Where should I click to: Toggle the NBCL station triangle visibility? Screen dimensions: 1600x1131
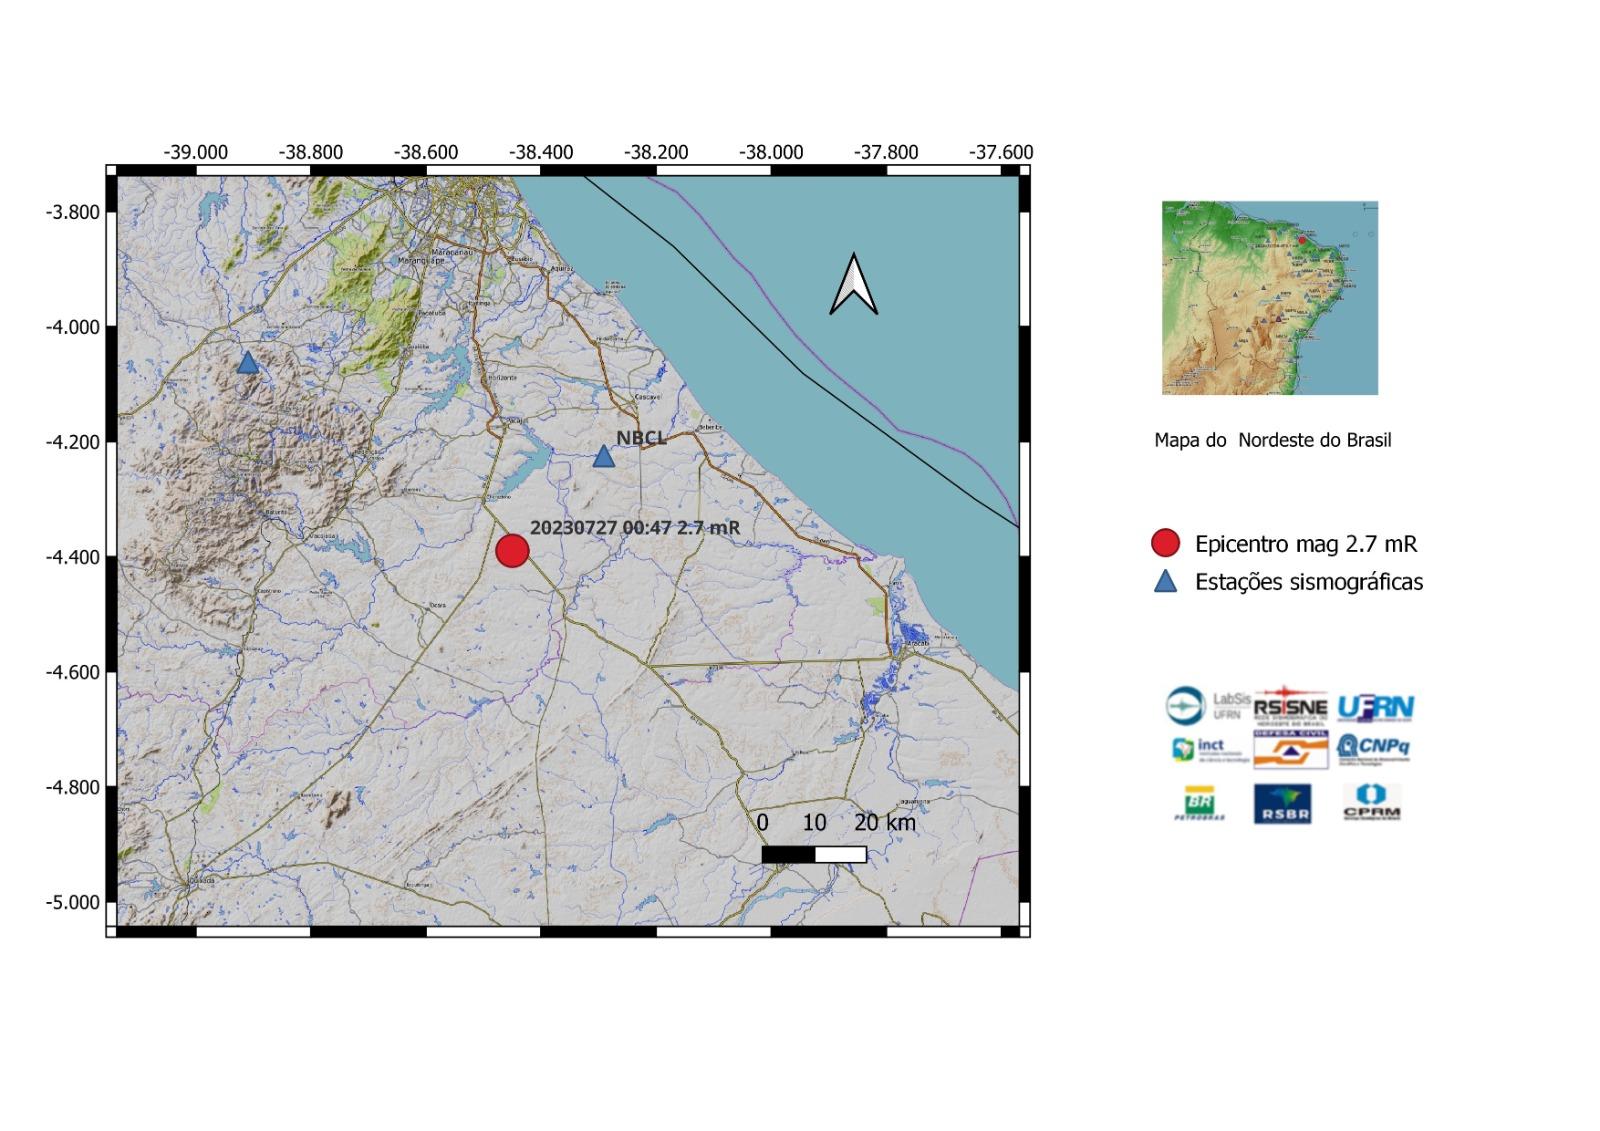(605, 457)
